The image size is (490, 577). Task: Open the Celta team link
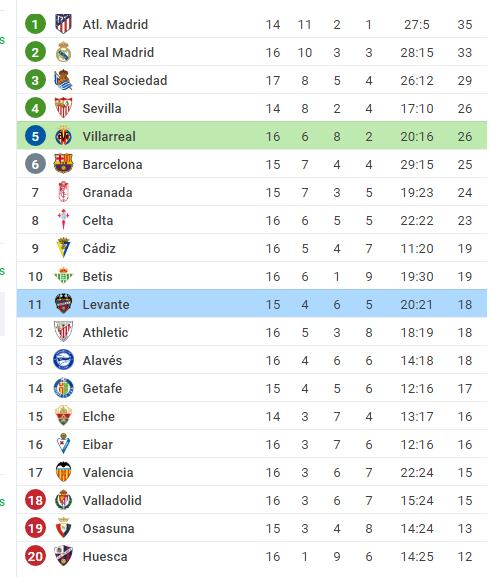point(98,220)
